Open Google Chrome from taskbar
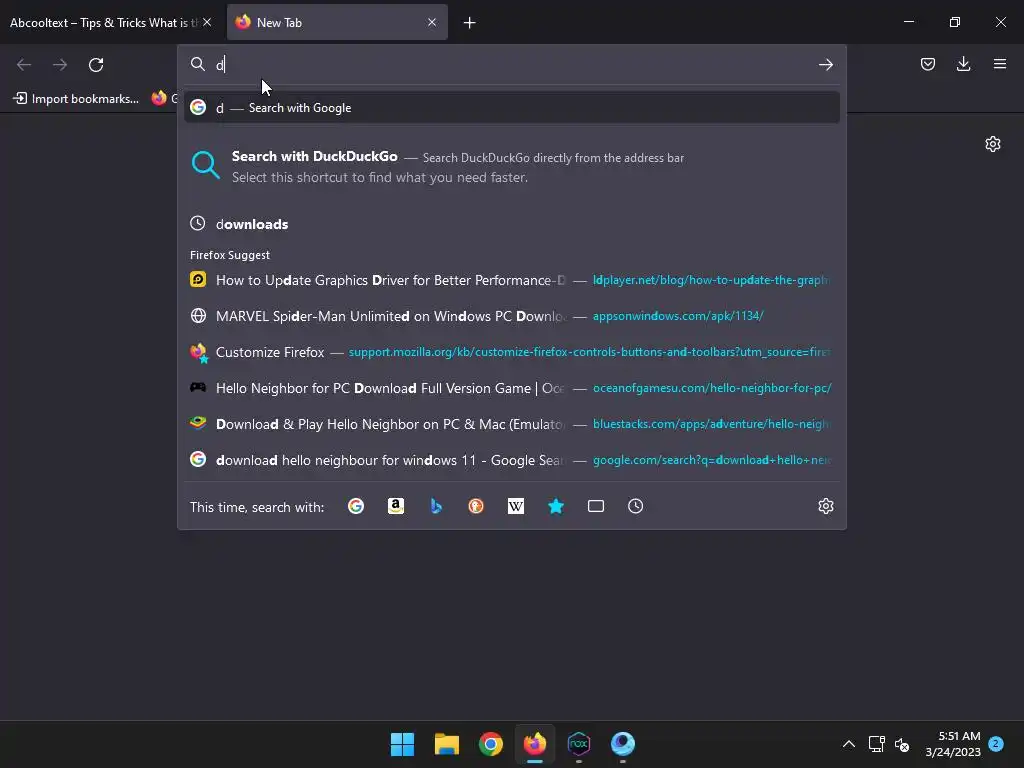This screenshot has width=1024, height=768. 490,744
